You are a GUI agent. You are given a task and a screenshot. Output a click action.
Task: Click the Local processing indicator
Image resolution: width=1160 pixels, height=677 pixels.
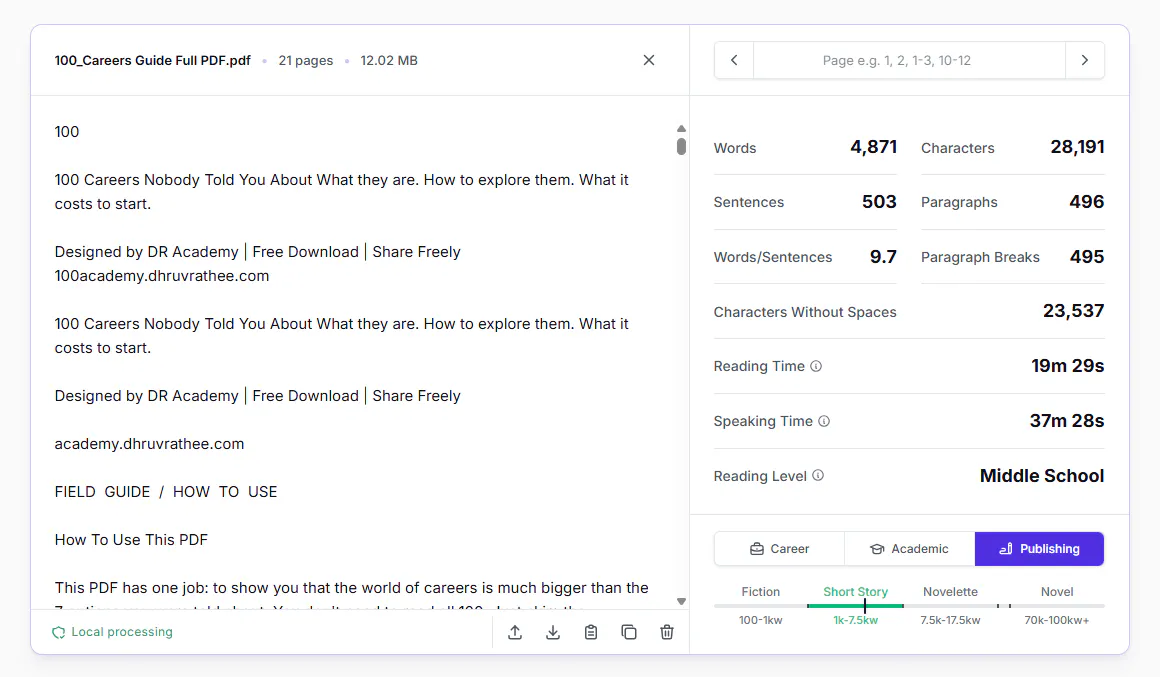point(112,632)
